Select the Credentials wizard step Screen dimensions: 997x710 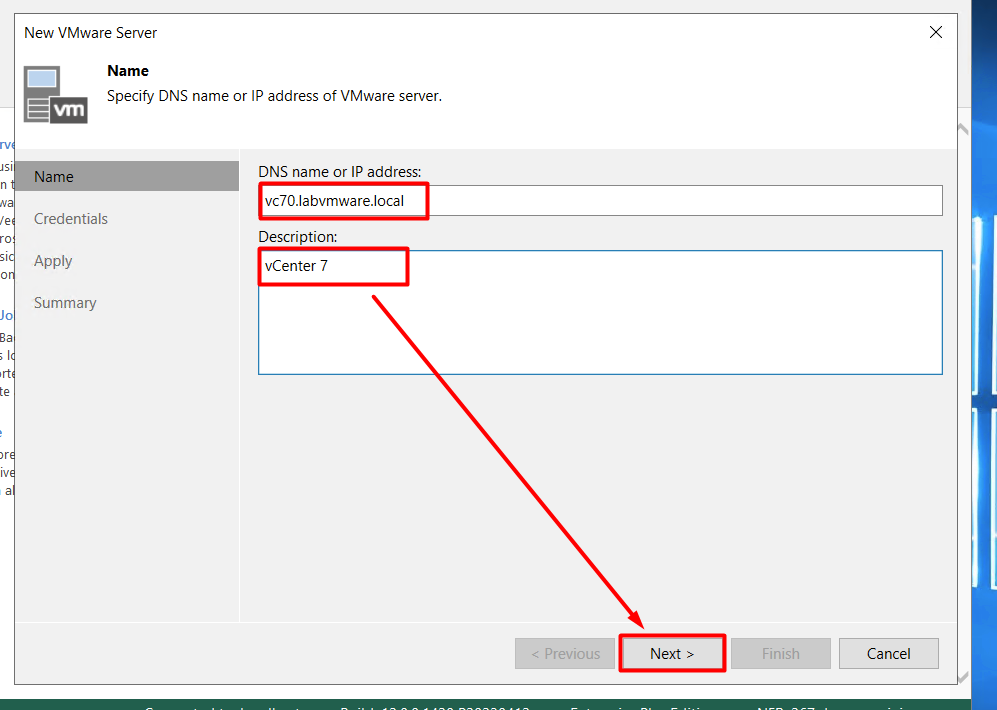71,219
